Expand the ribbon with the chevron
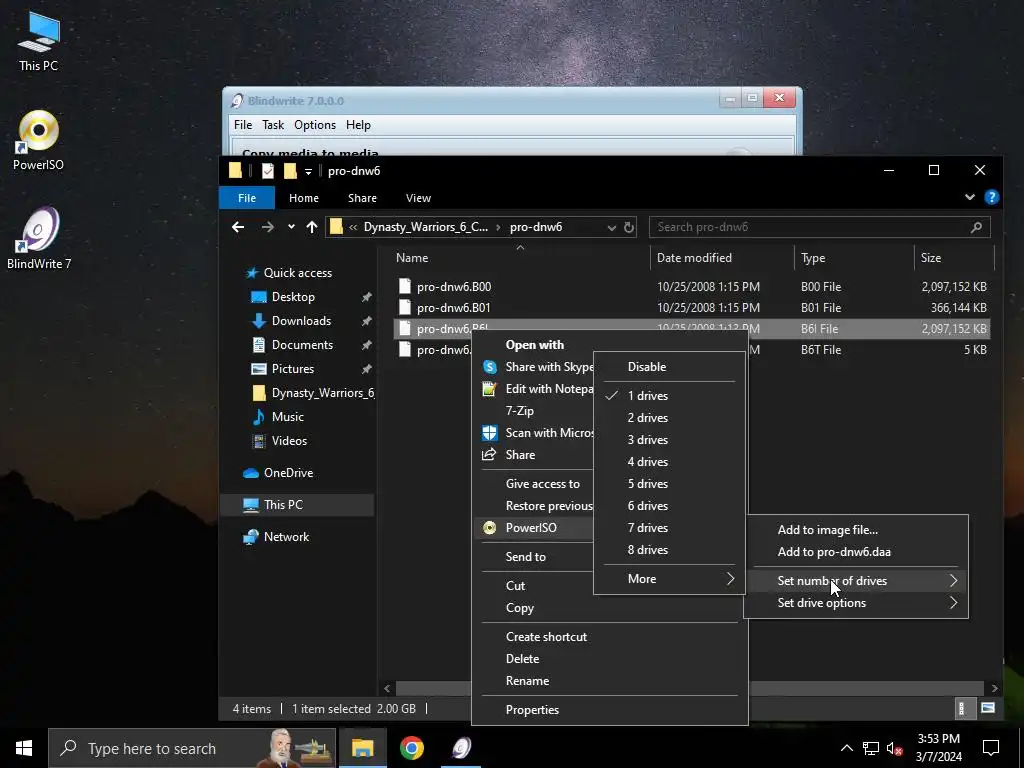 (970, 197)
